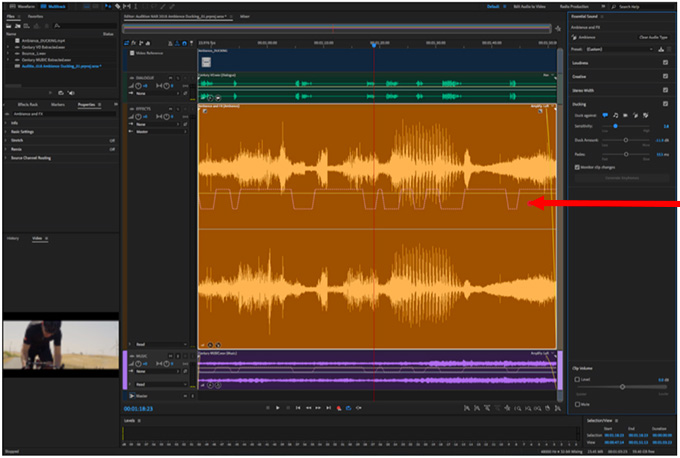Select Edit Audio to Video workspace
Viewport: 680px width, 458px height.
(x=530, y=7)
